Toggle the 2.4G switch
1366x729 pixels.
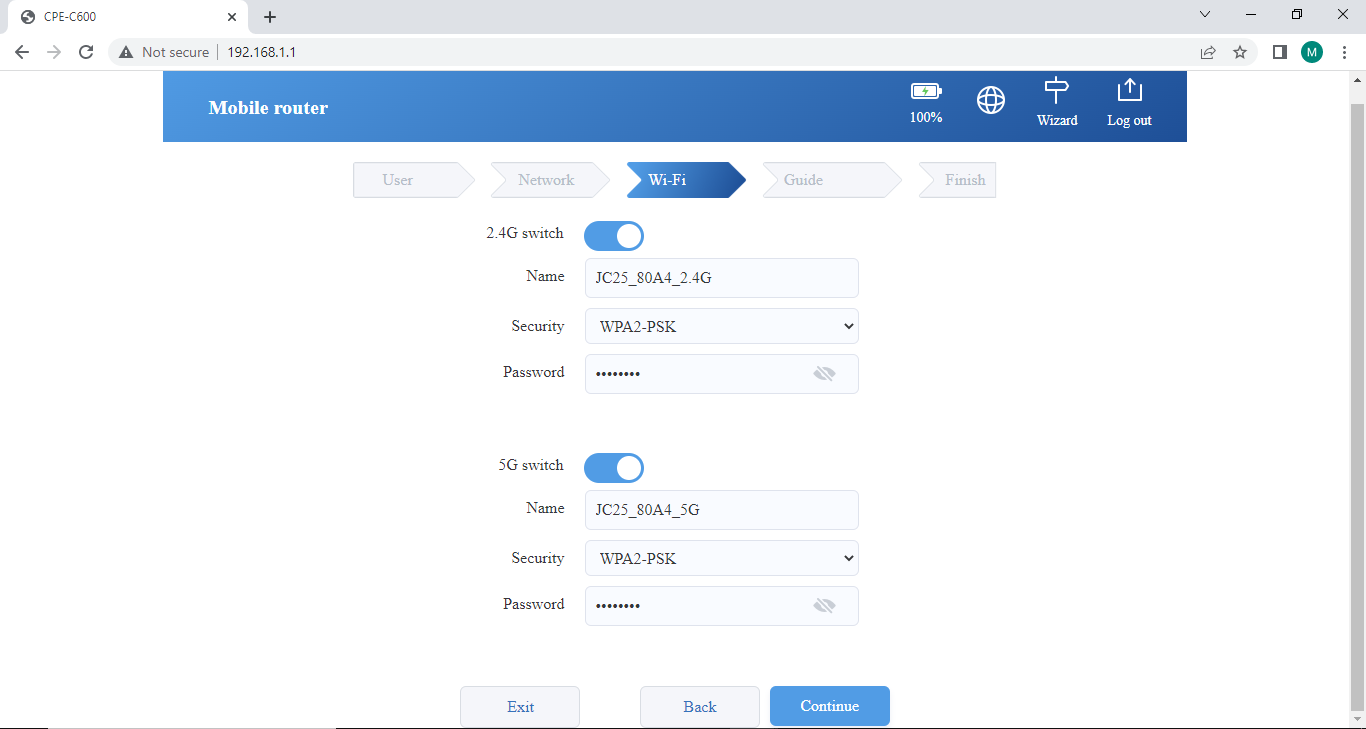pos(614,236)
